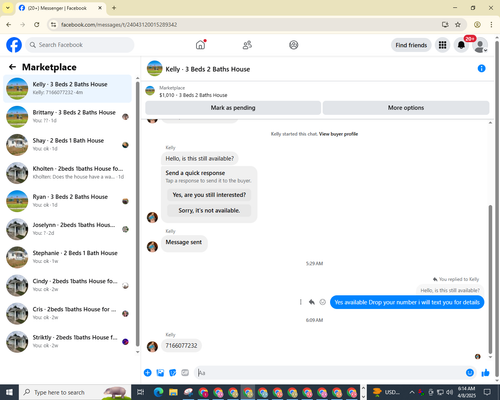Open Kelly - 3 Beds 2 Baths House chat
The image size is (500, 400).
coord(68,88)
